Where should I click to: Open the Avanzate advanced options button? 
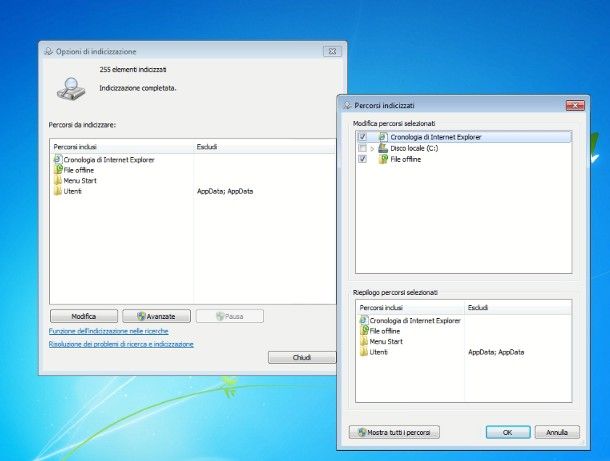tap(156, 316)
